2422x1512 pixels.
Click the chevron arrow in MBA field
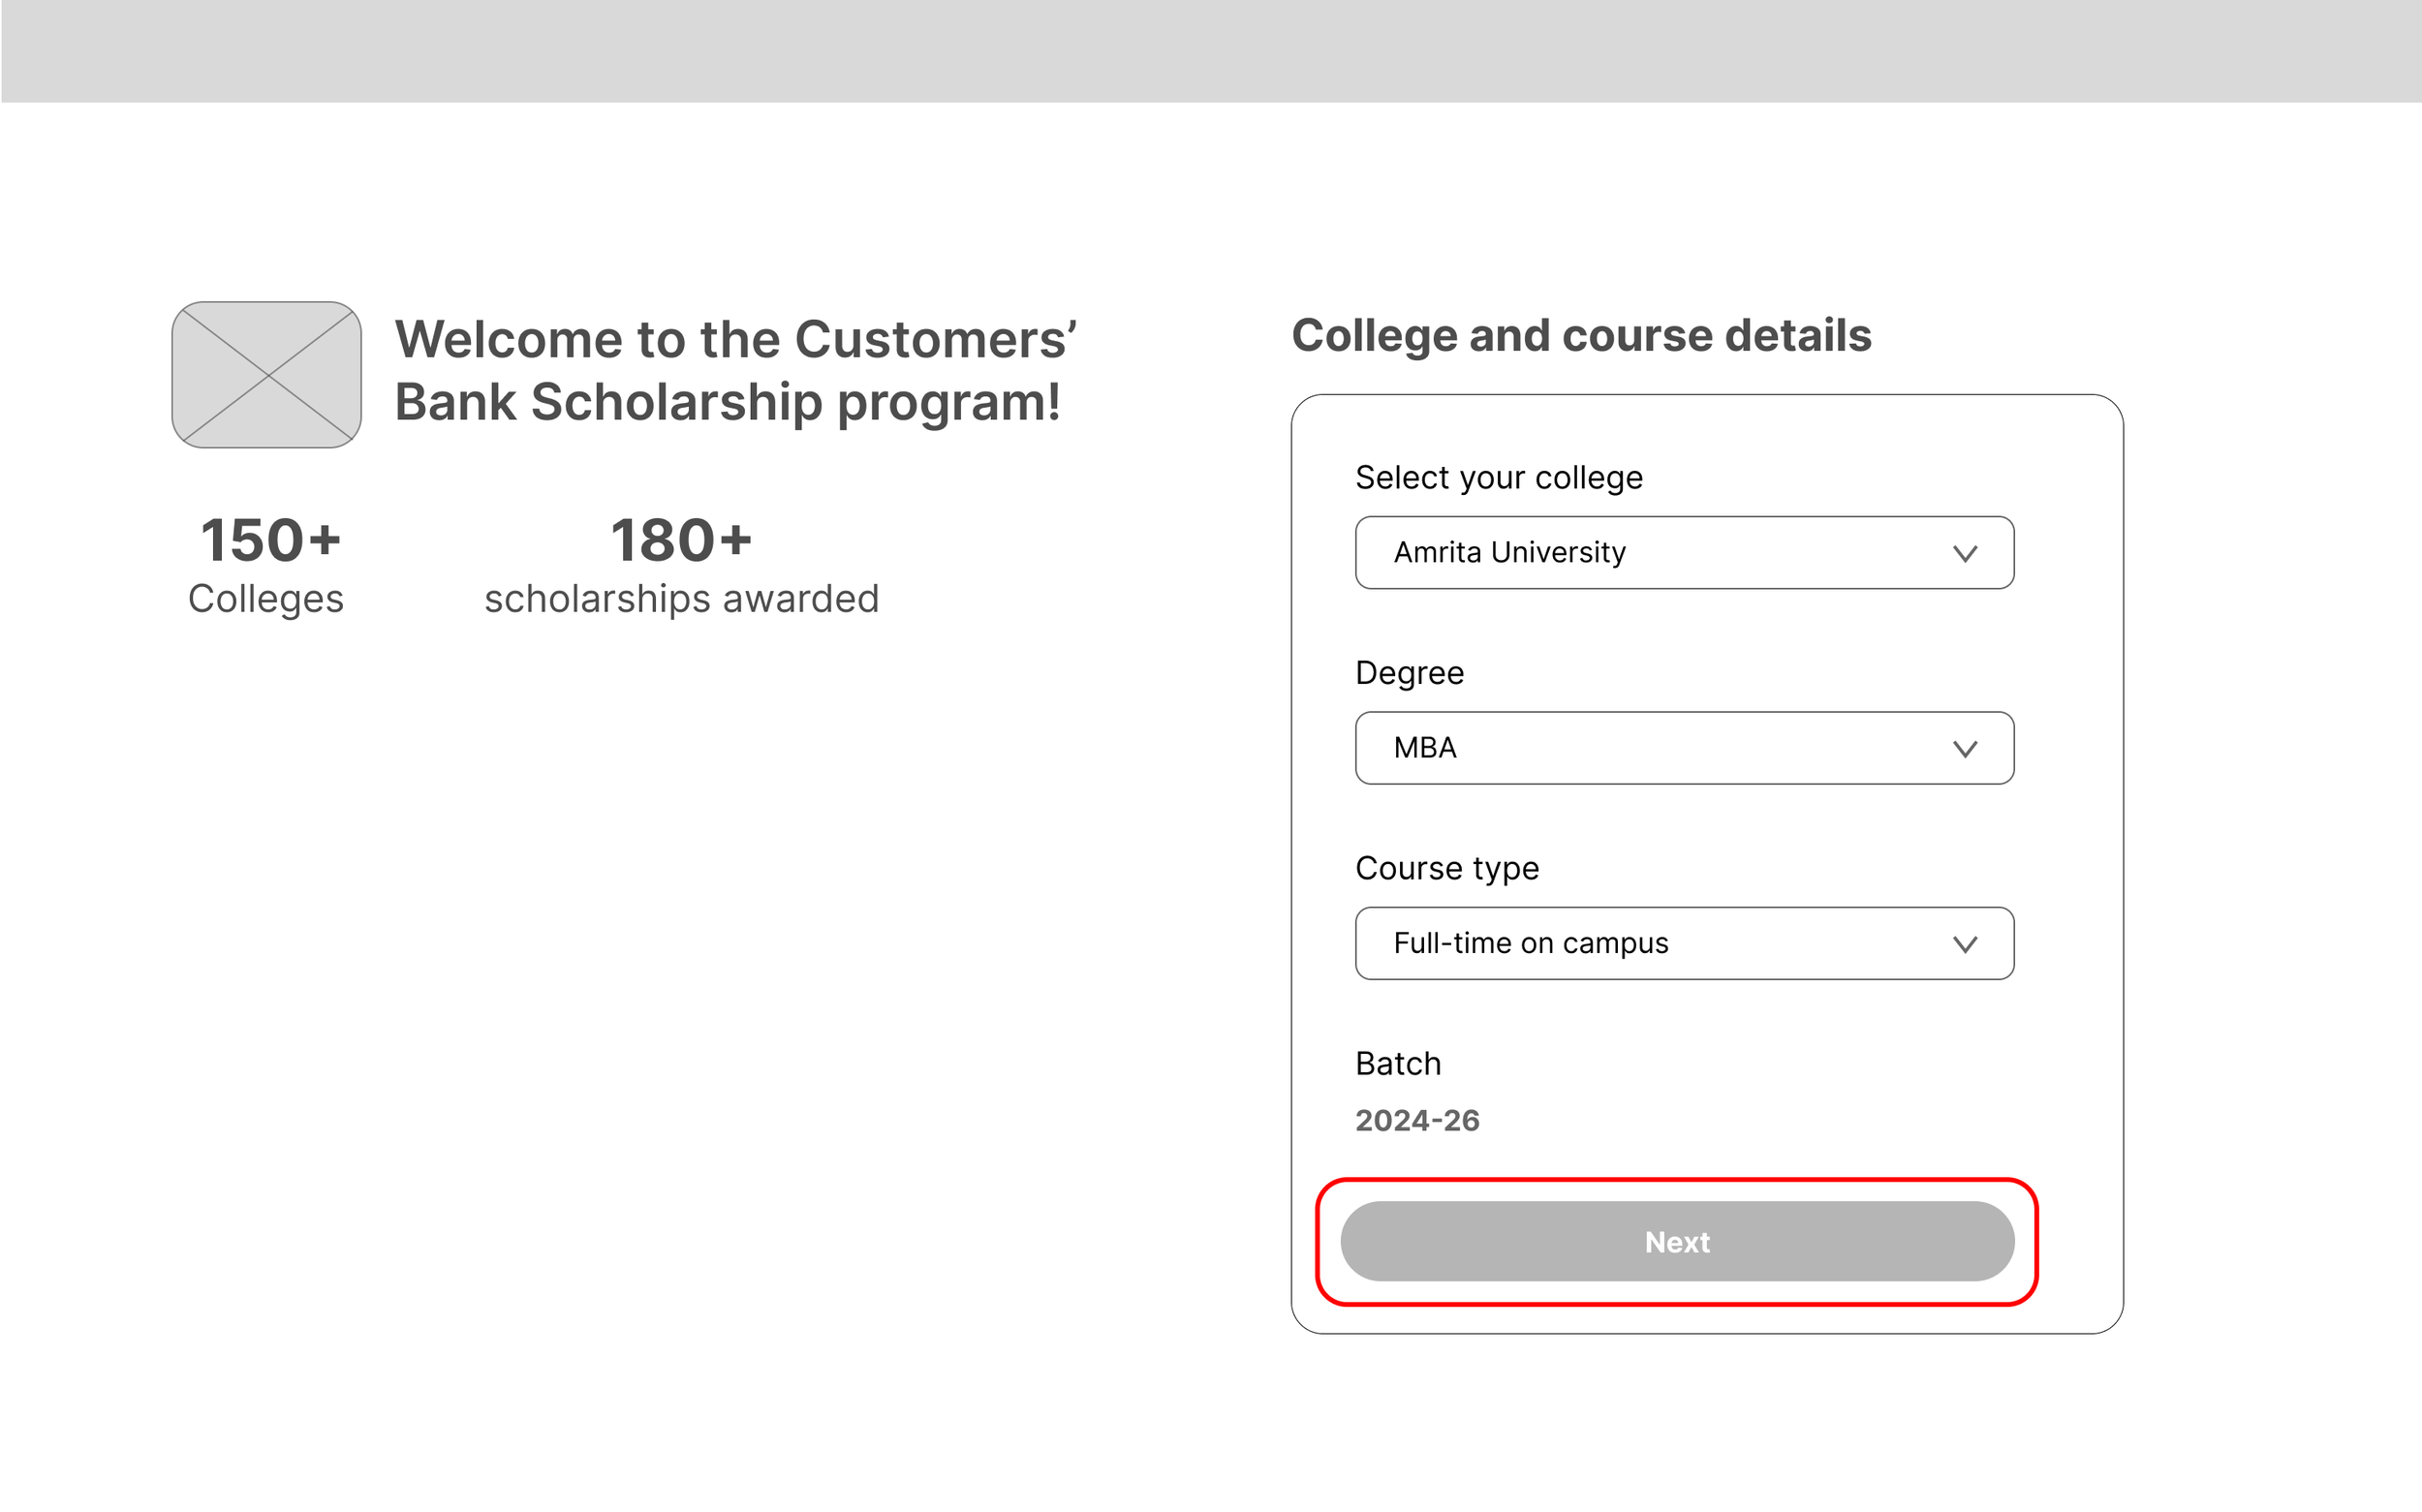[x=1964, y=749]
